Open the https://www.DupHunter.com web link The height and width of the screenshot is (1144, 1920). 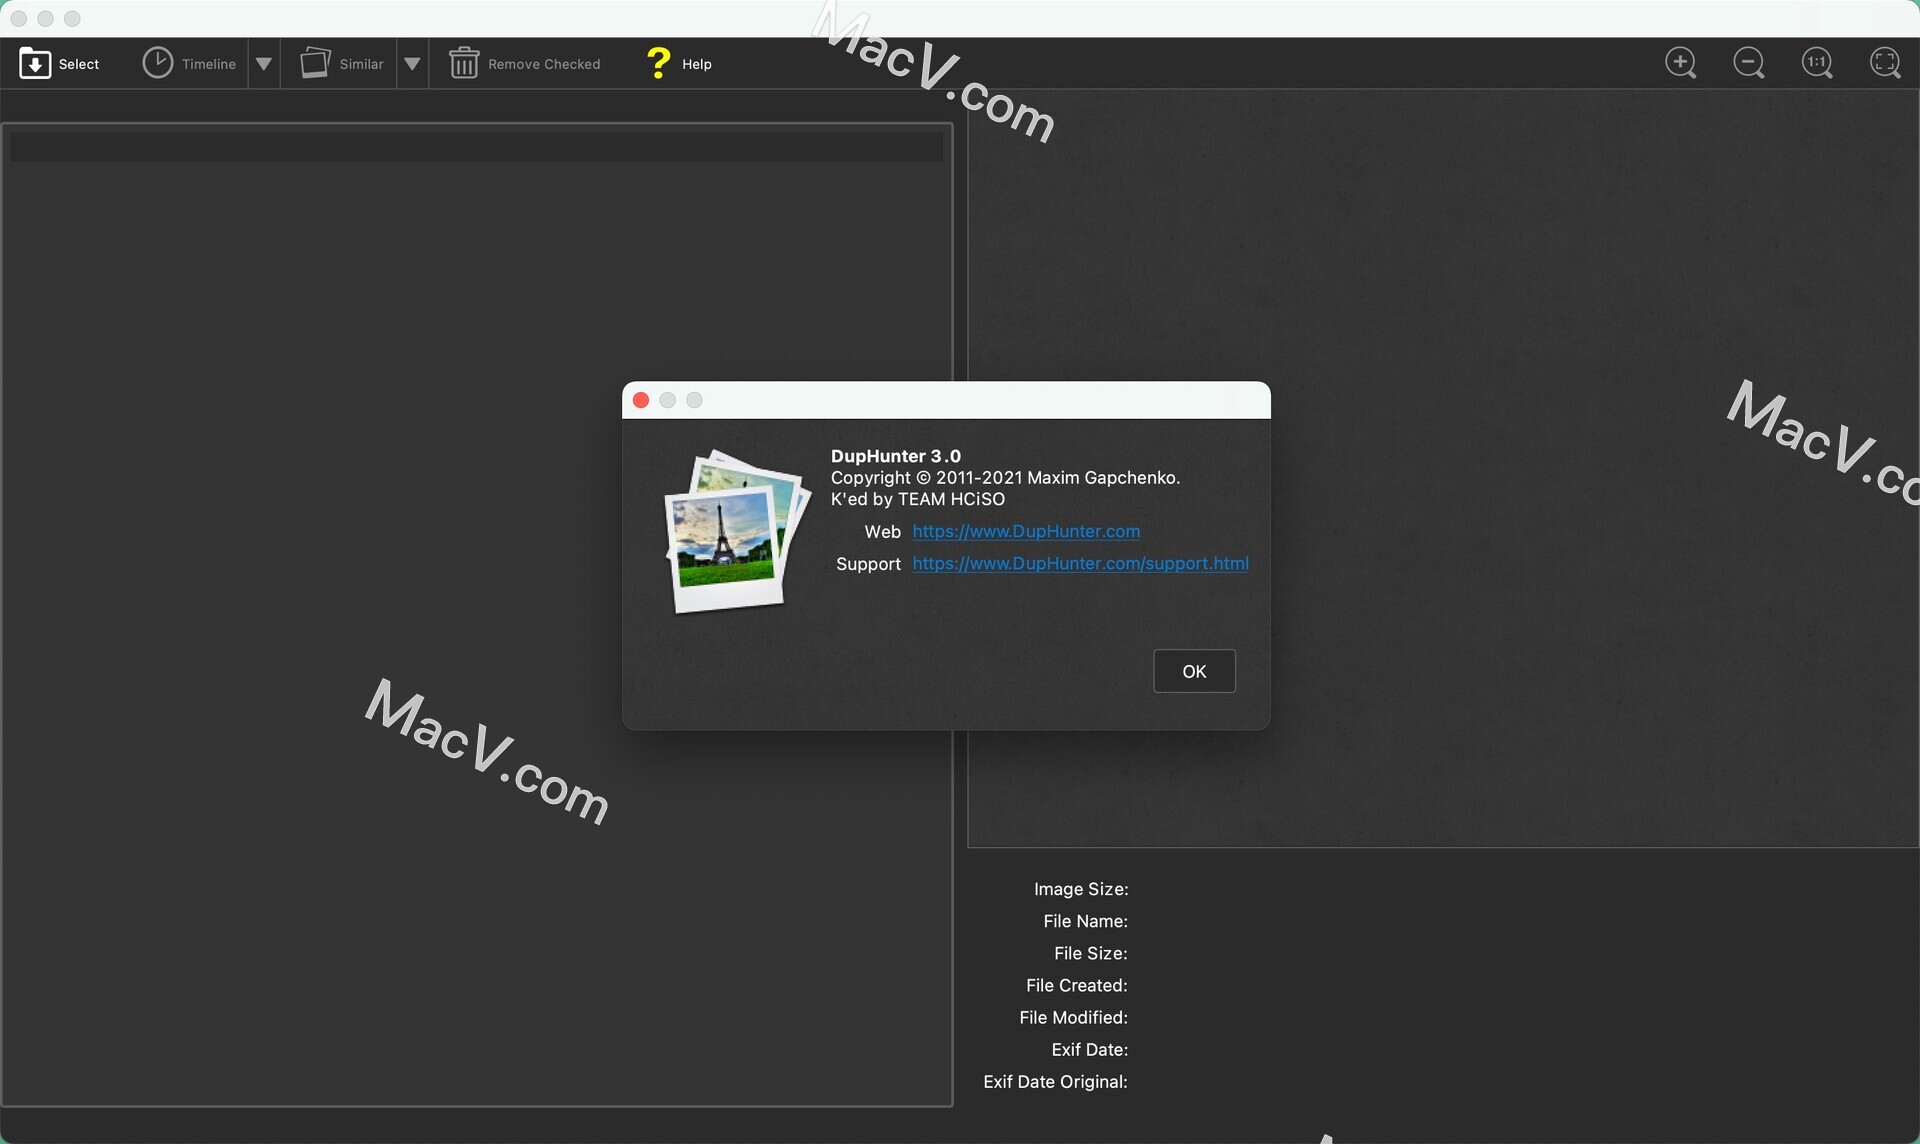[1026, 531]
